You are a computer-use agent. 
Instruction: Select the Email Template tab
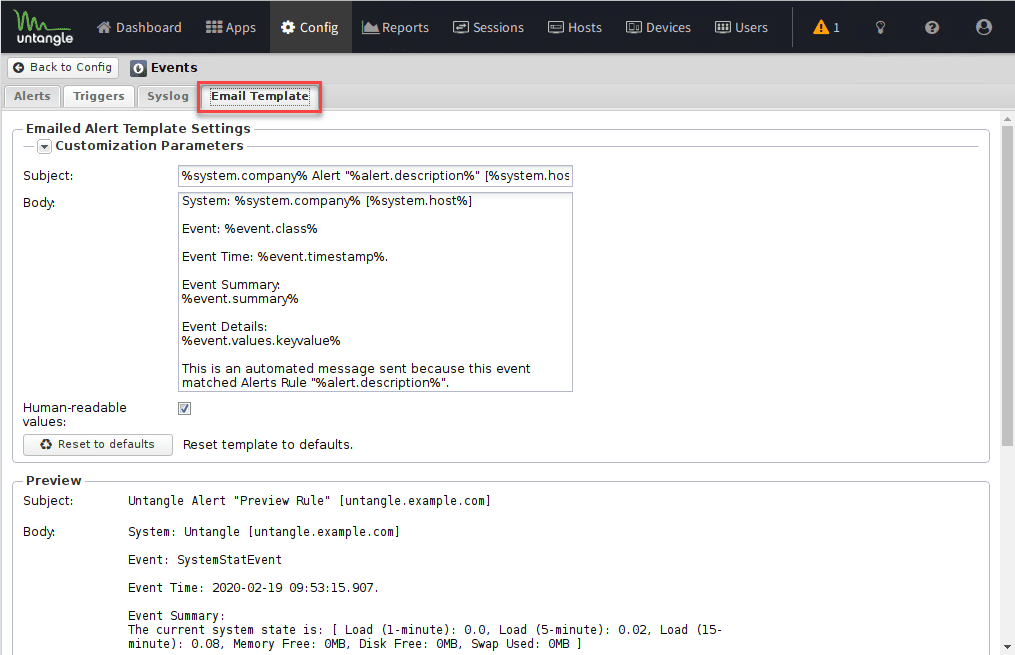[x=260, y=96]
